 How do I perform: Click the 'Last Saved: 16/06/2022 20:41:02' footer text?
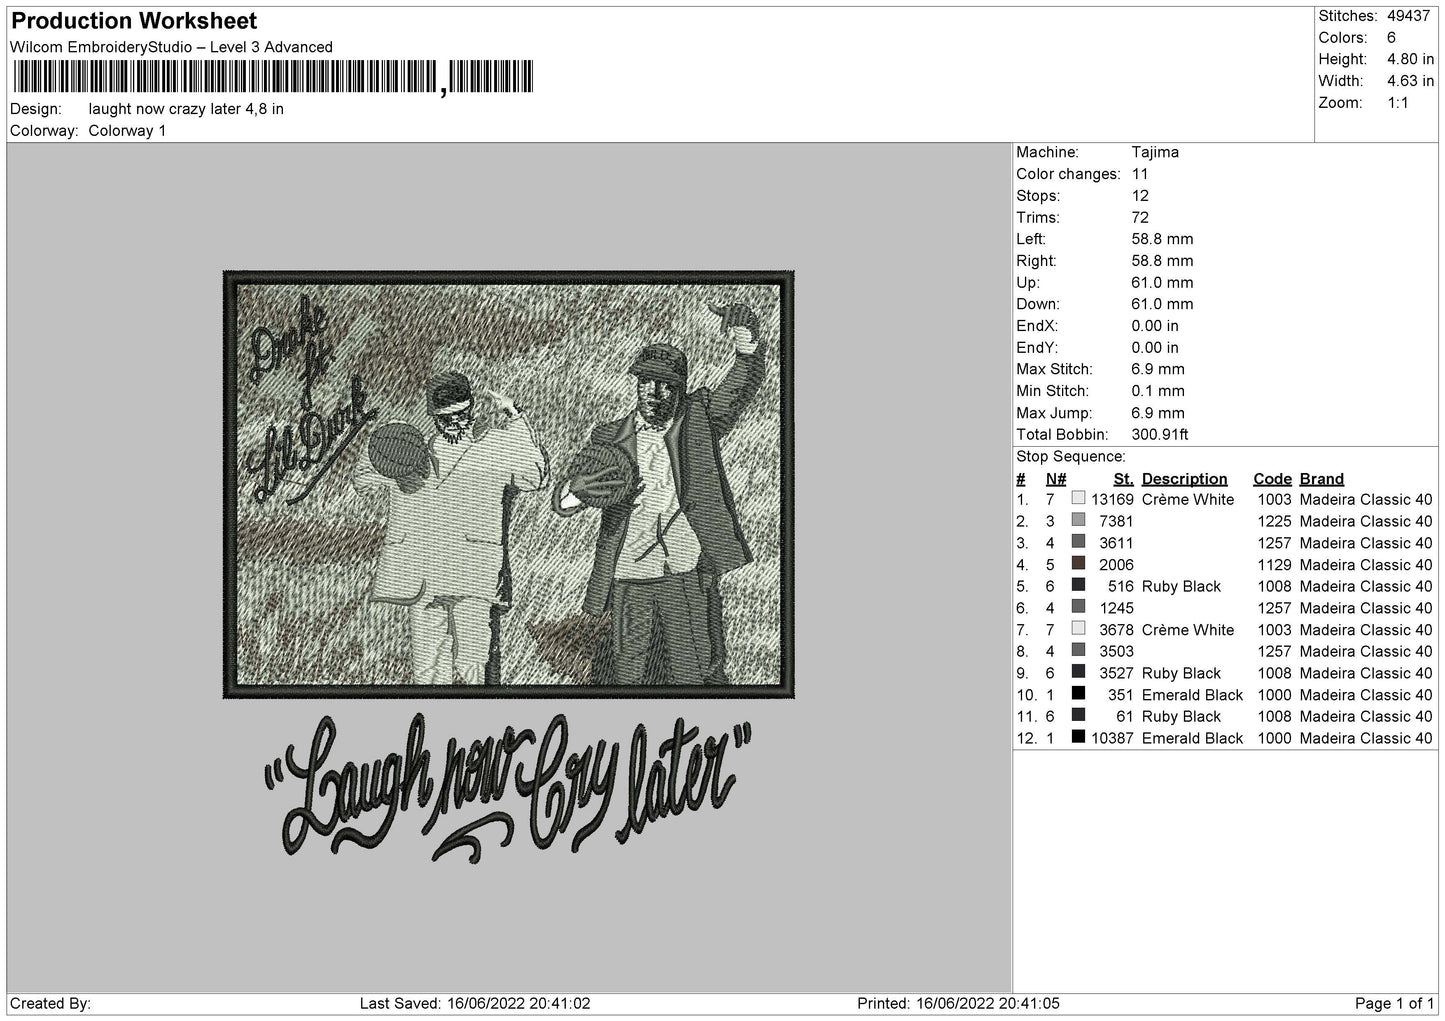pyautogui.click(x=475, y=1003)
